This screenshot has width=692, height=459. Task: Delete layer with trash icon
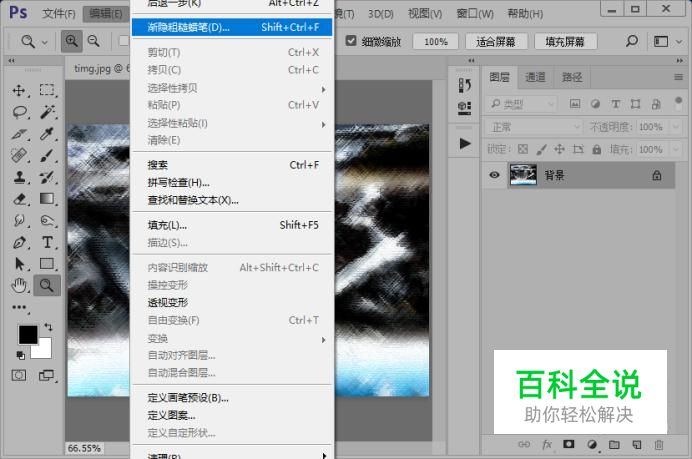click(658, 445)
